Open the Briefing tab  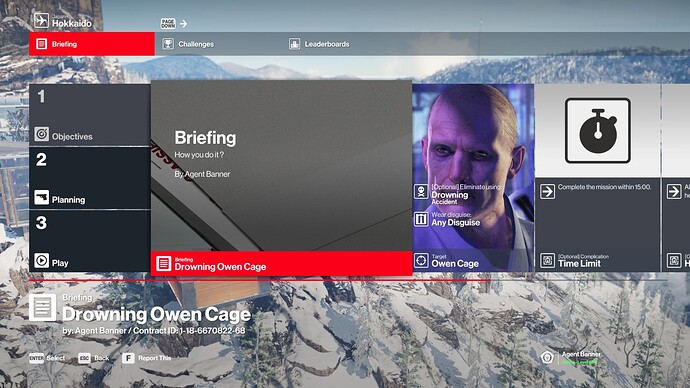coord(92,44)
